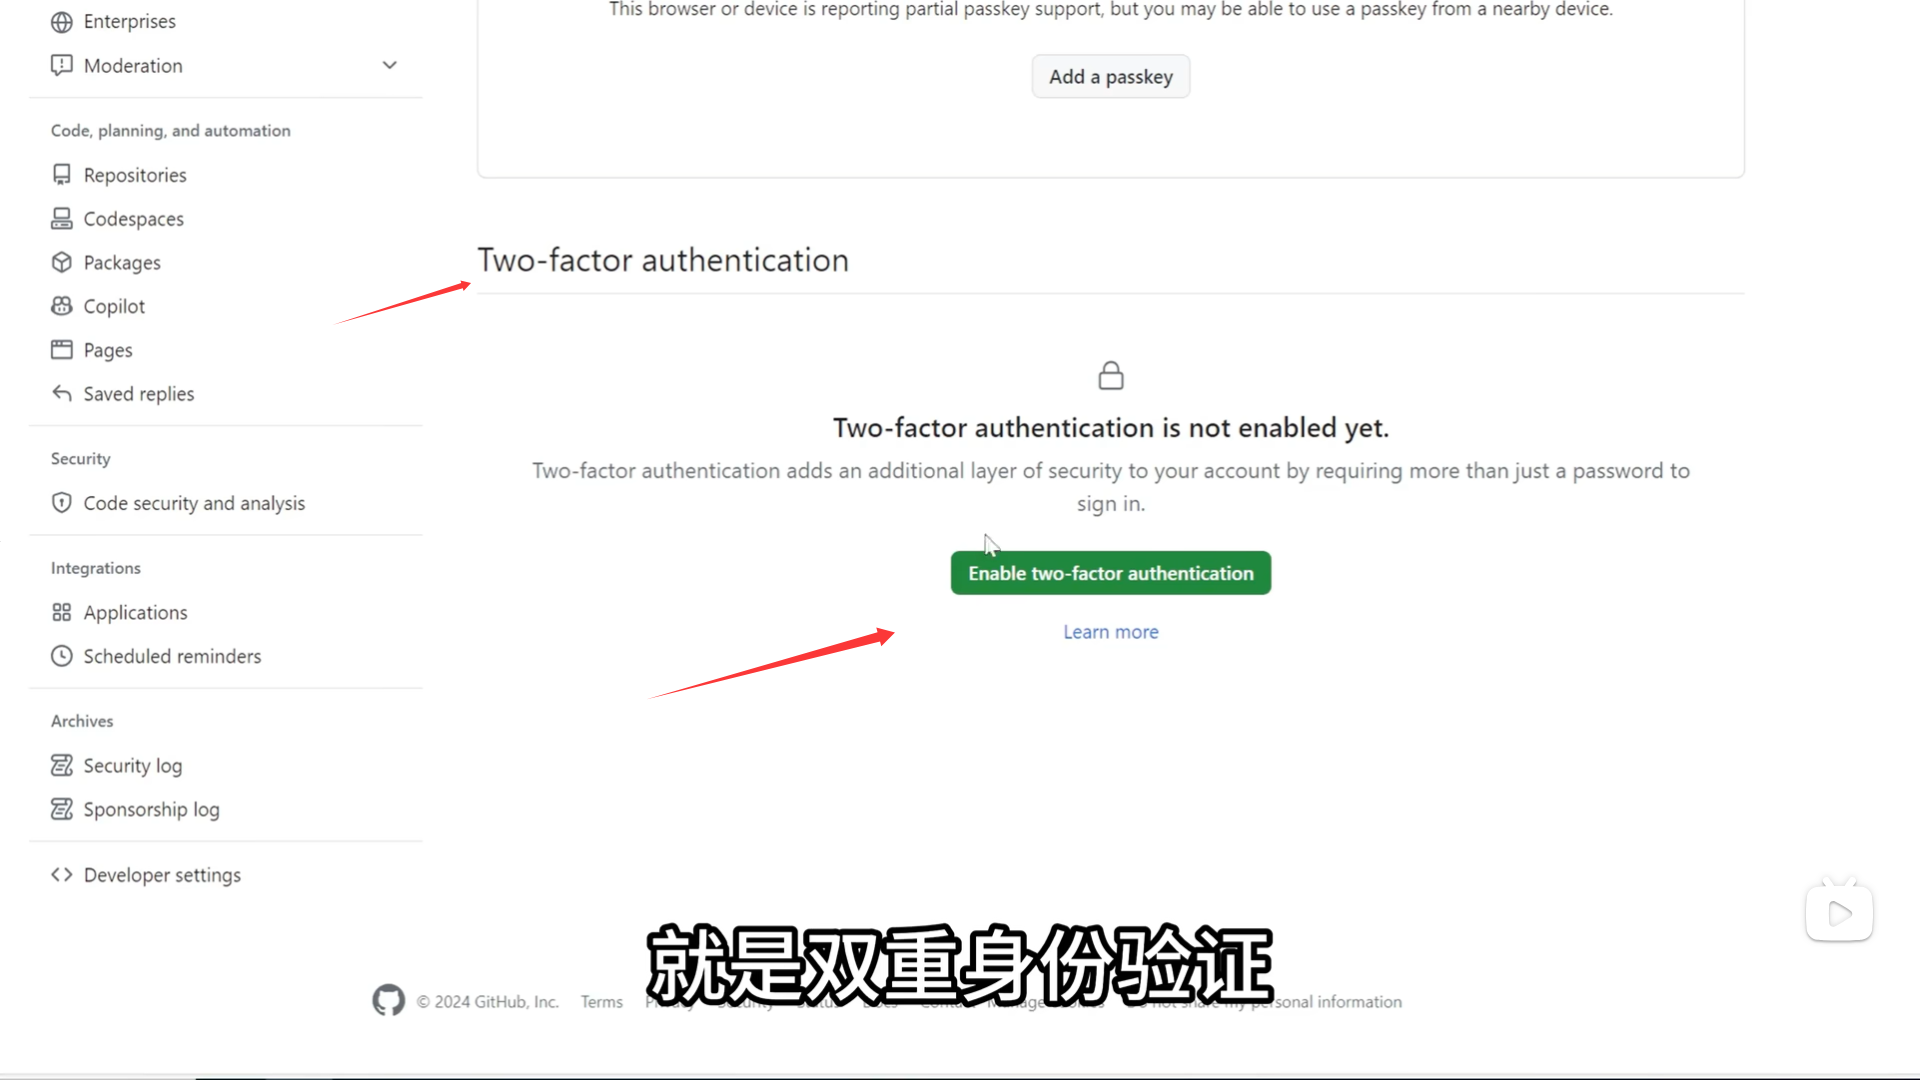1920x1080 pixels.
Task: Click the Repositories icon in sidebar
Action: point(62,174)
